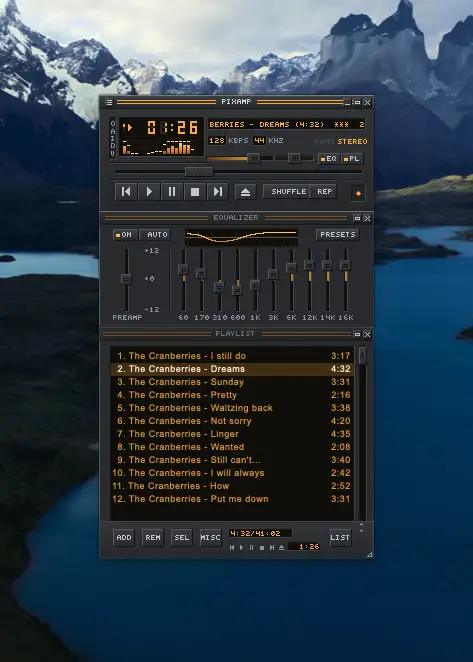Screen dimensions: 473x662
Task: Click the playlist window resize grip
Action: pyautogui.click(x=370, y=554)
